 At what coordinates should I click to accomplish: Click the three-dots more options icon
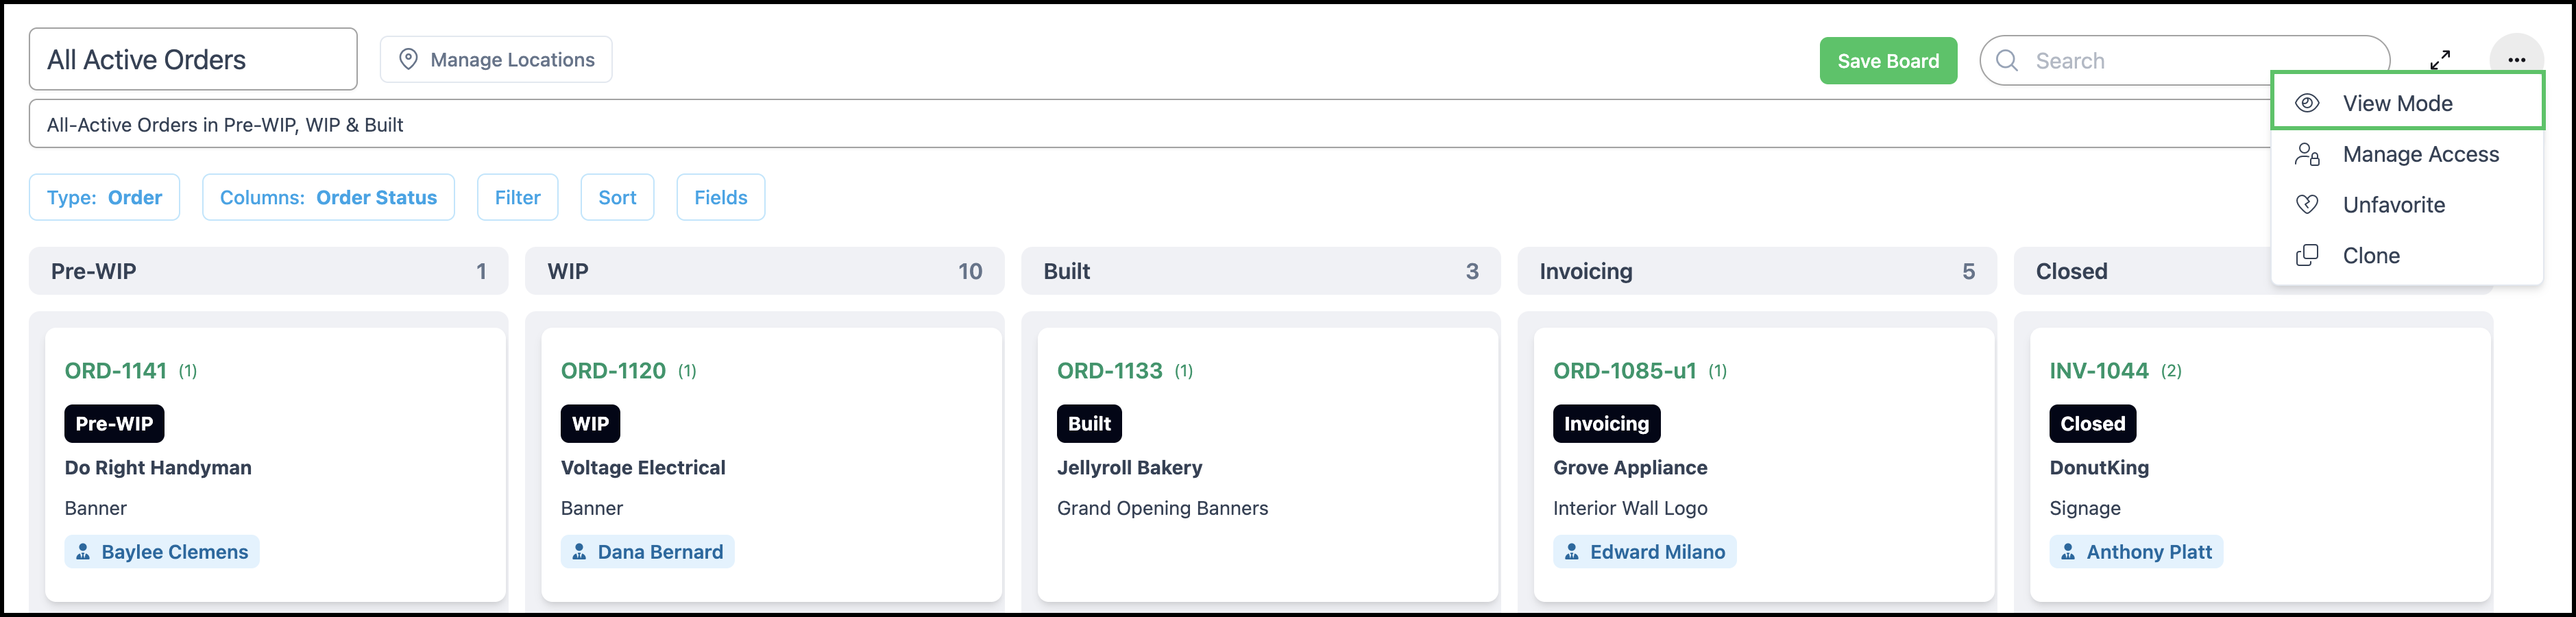coord(2516,60)
